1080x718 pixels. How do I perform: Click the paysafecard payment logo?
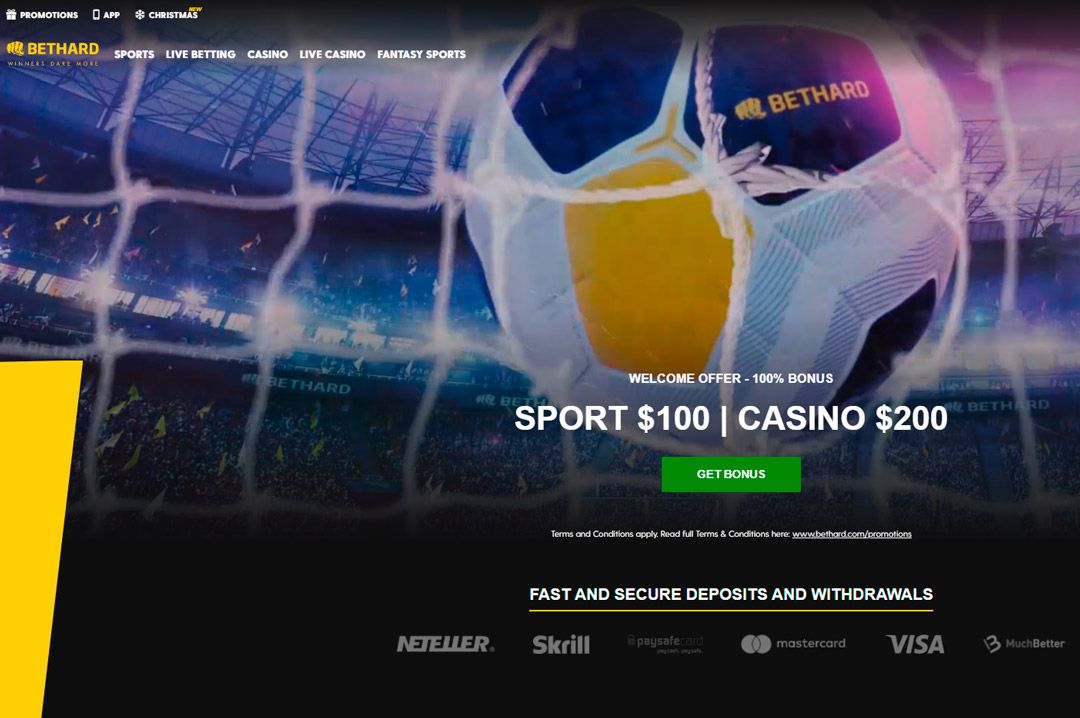[x=665, y=644]
